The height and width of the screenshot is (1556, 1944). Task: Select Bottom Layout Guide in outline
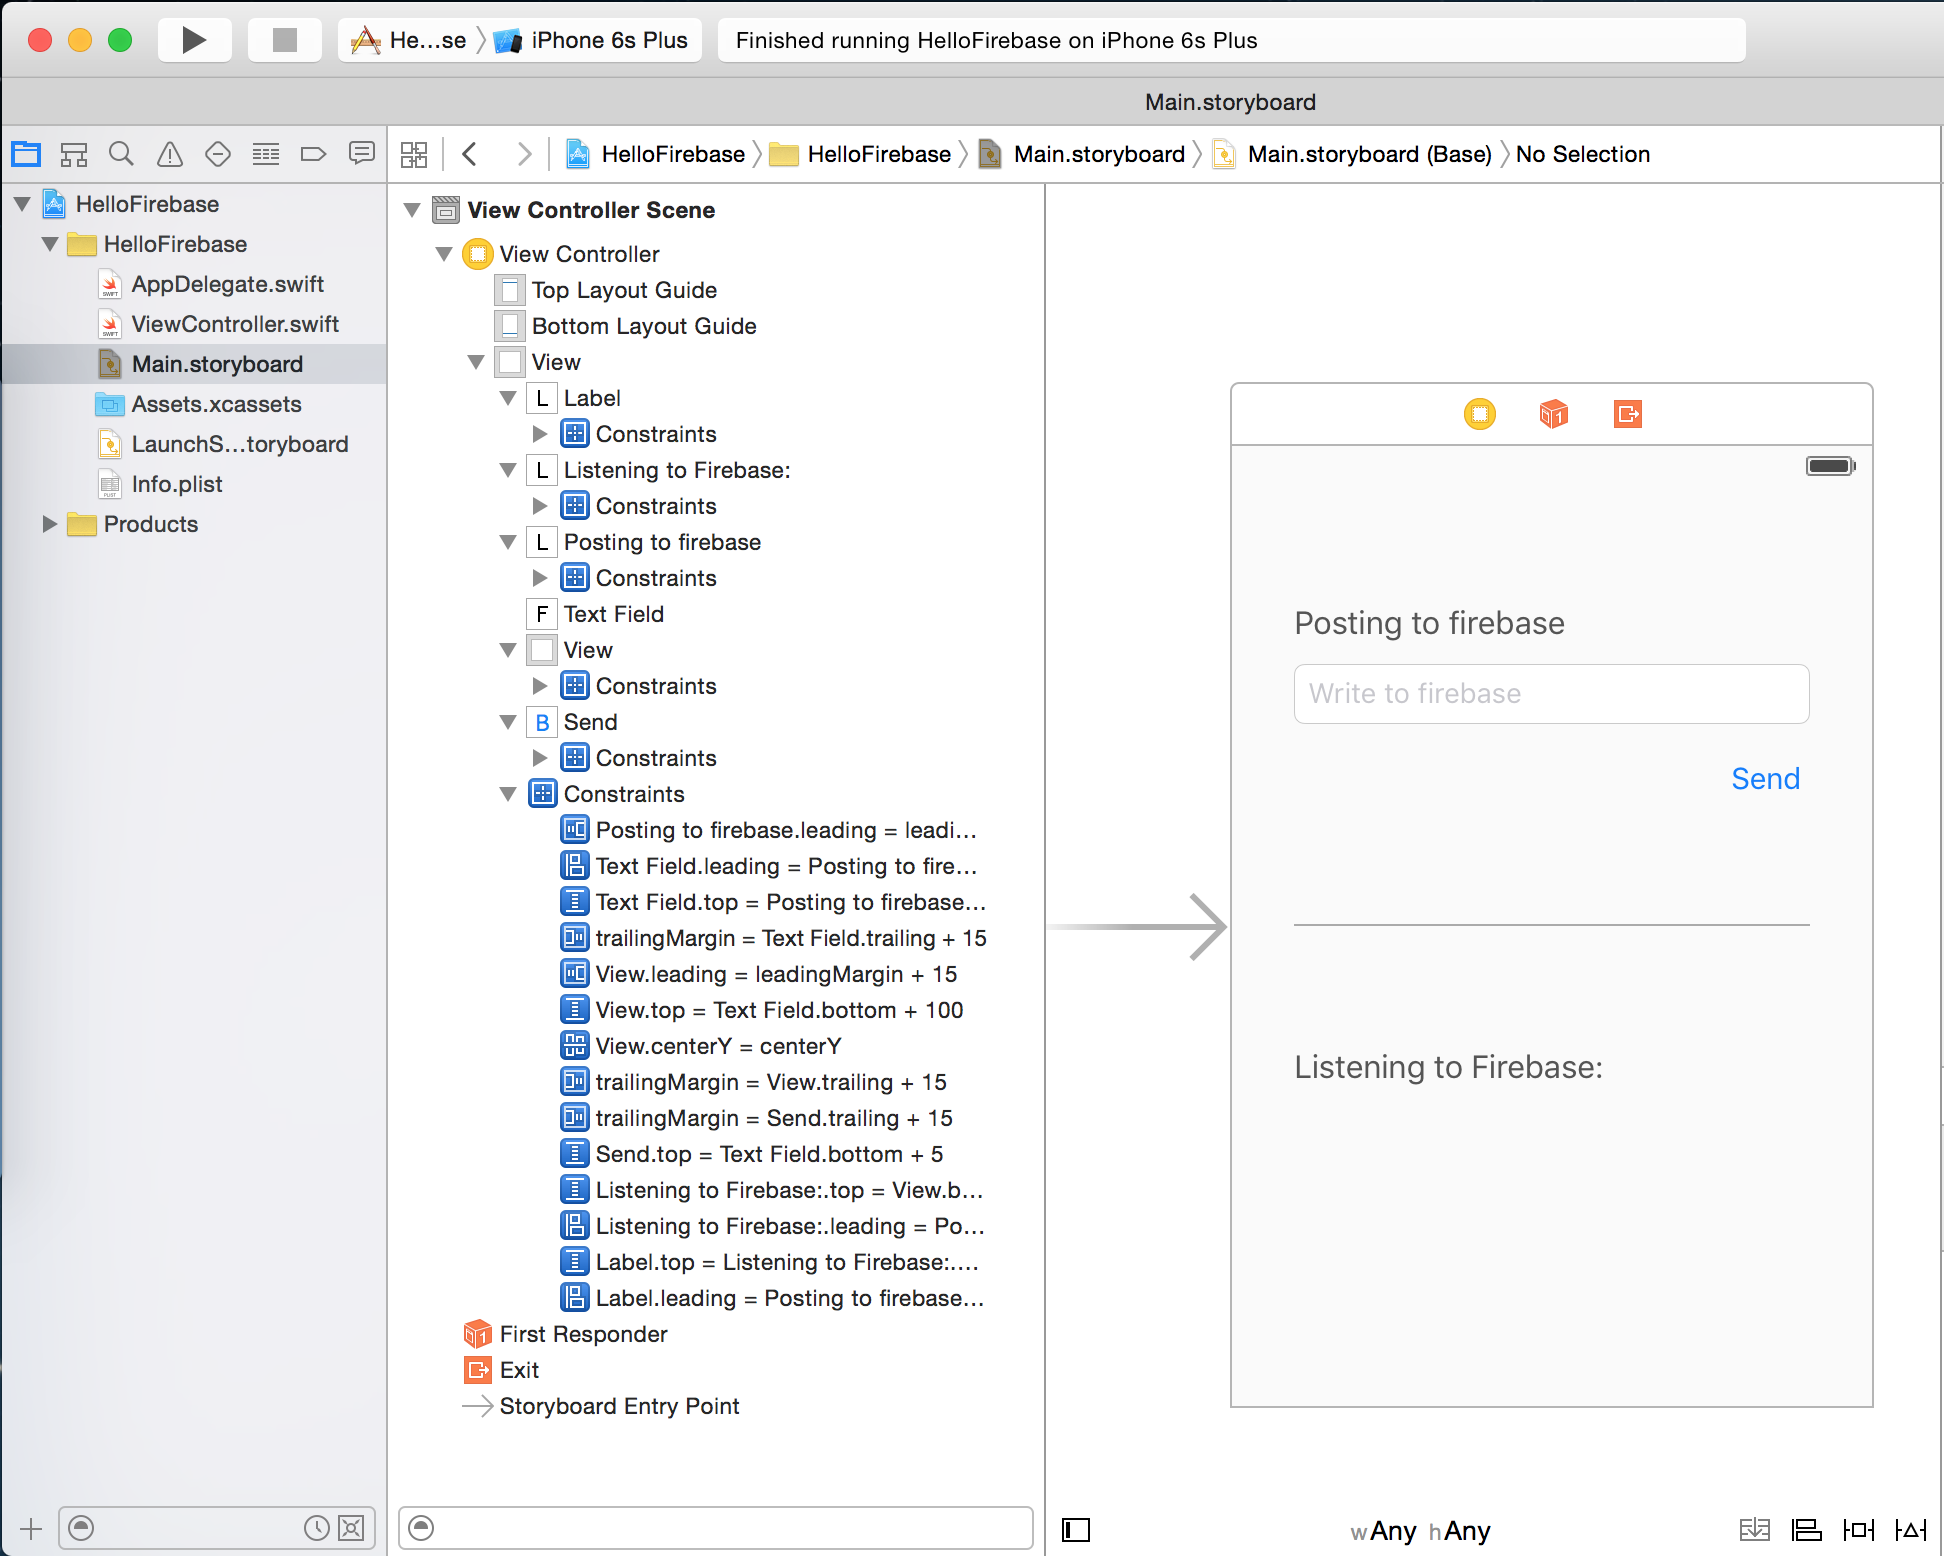[644, 326]
